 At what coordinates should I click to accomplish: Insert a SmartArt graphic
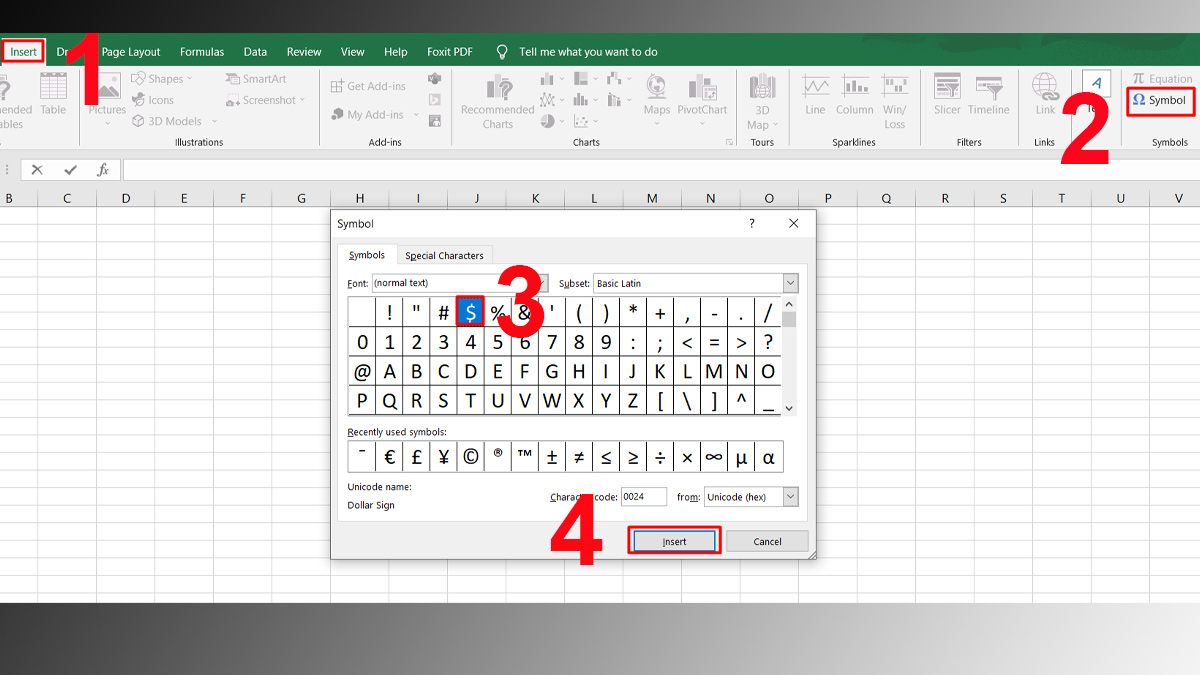pyautogui.click(x=256, y=78)
